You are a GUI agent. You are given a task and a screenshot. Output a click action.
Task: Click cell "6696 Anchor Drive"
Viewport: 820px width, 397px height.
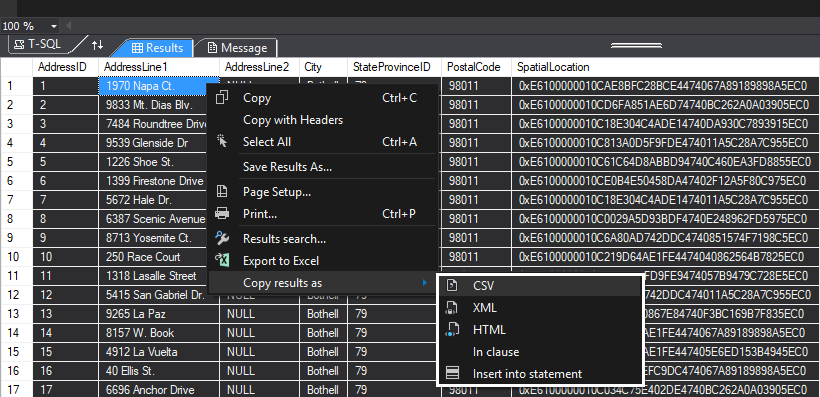click(159, 390)
